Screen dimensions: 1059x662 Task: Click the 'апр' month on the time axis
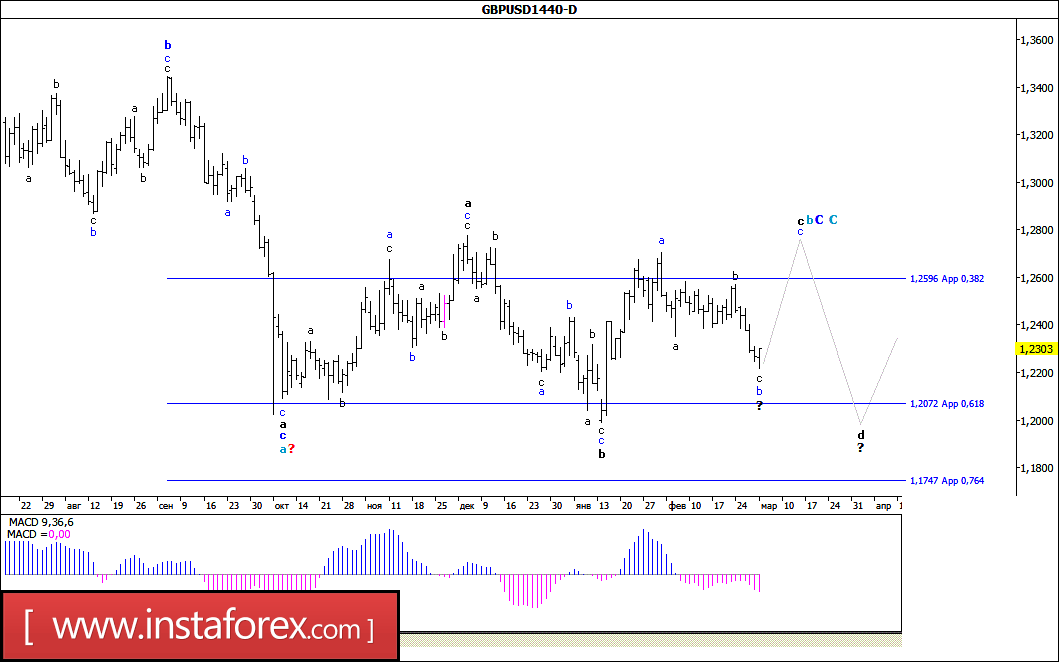[x=883, y=505]
